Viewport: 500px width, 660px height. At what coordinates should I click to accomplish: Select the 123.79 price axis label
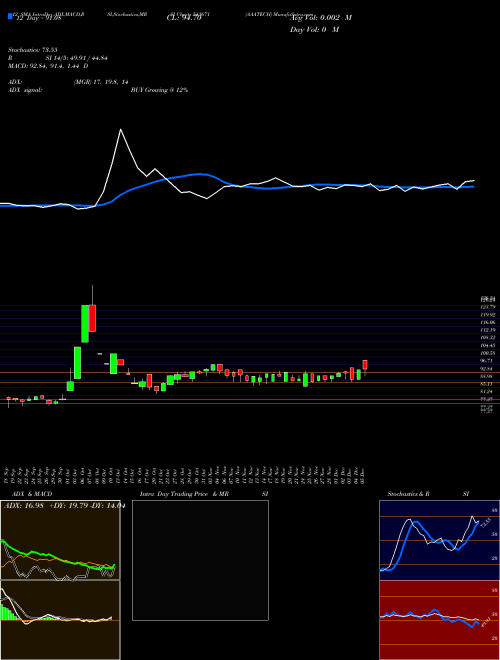(x=487, y=307)
